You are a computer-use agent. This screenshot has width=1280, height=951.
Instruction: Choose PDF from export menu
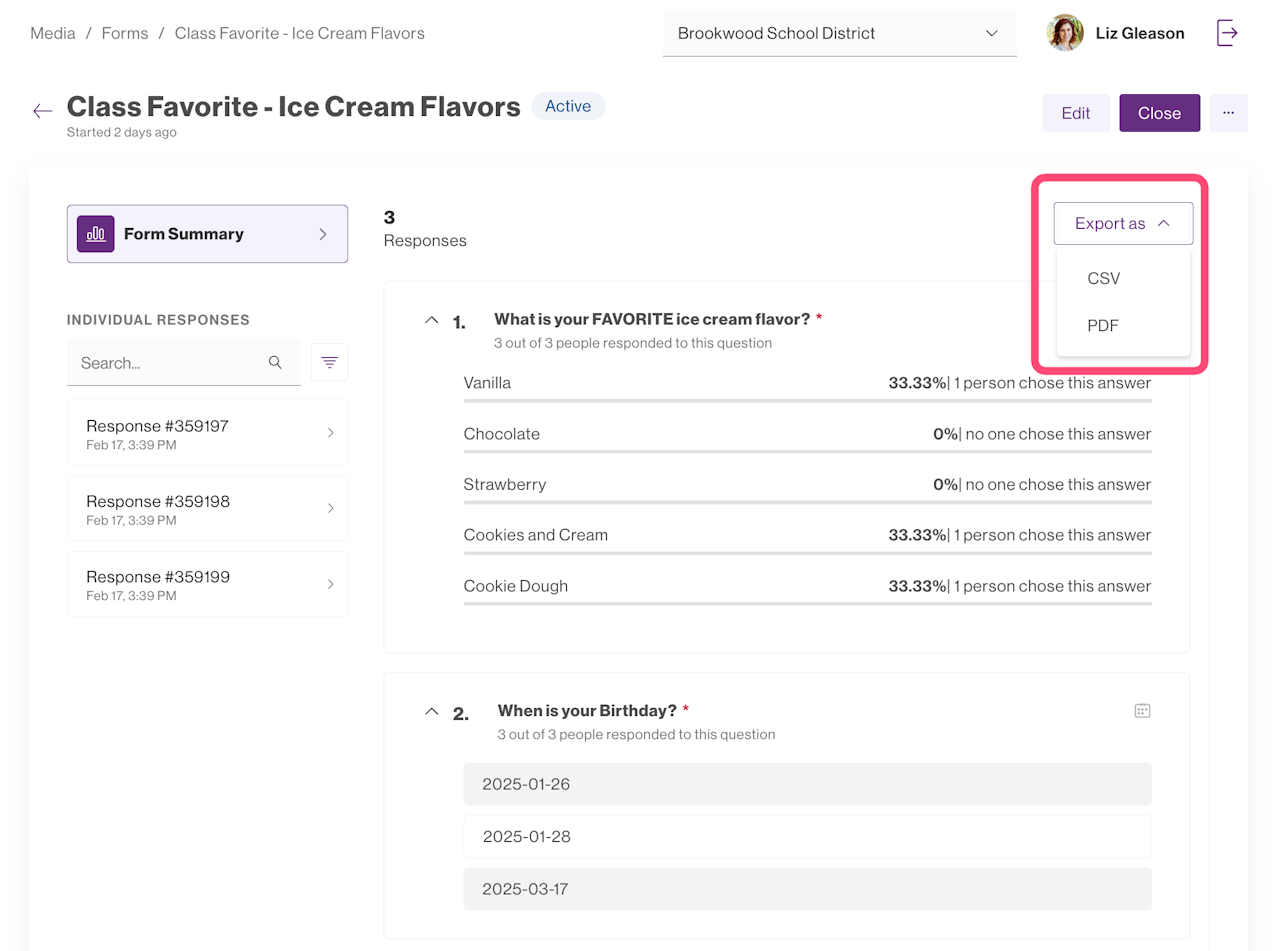click(1103, 326)
